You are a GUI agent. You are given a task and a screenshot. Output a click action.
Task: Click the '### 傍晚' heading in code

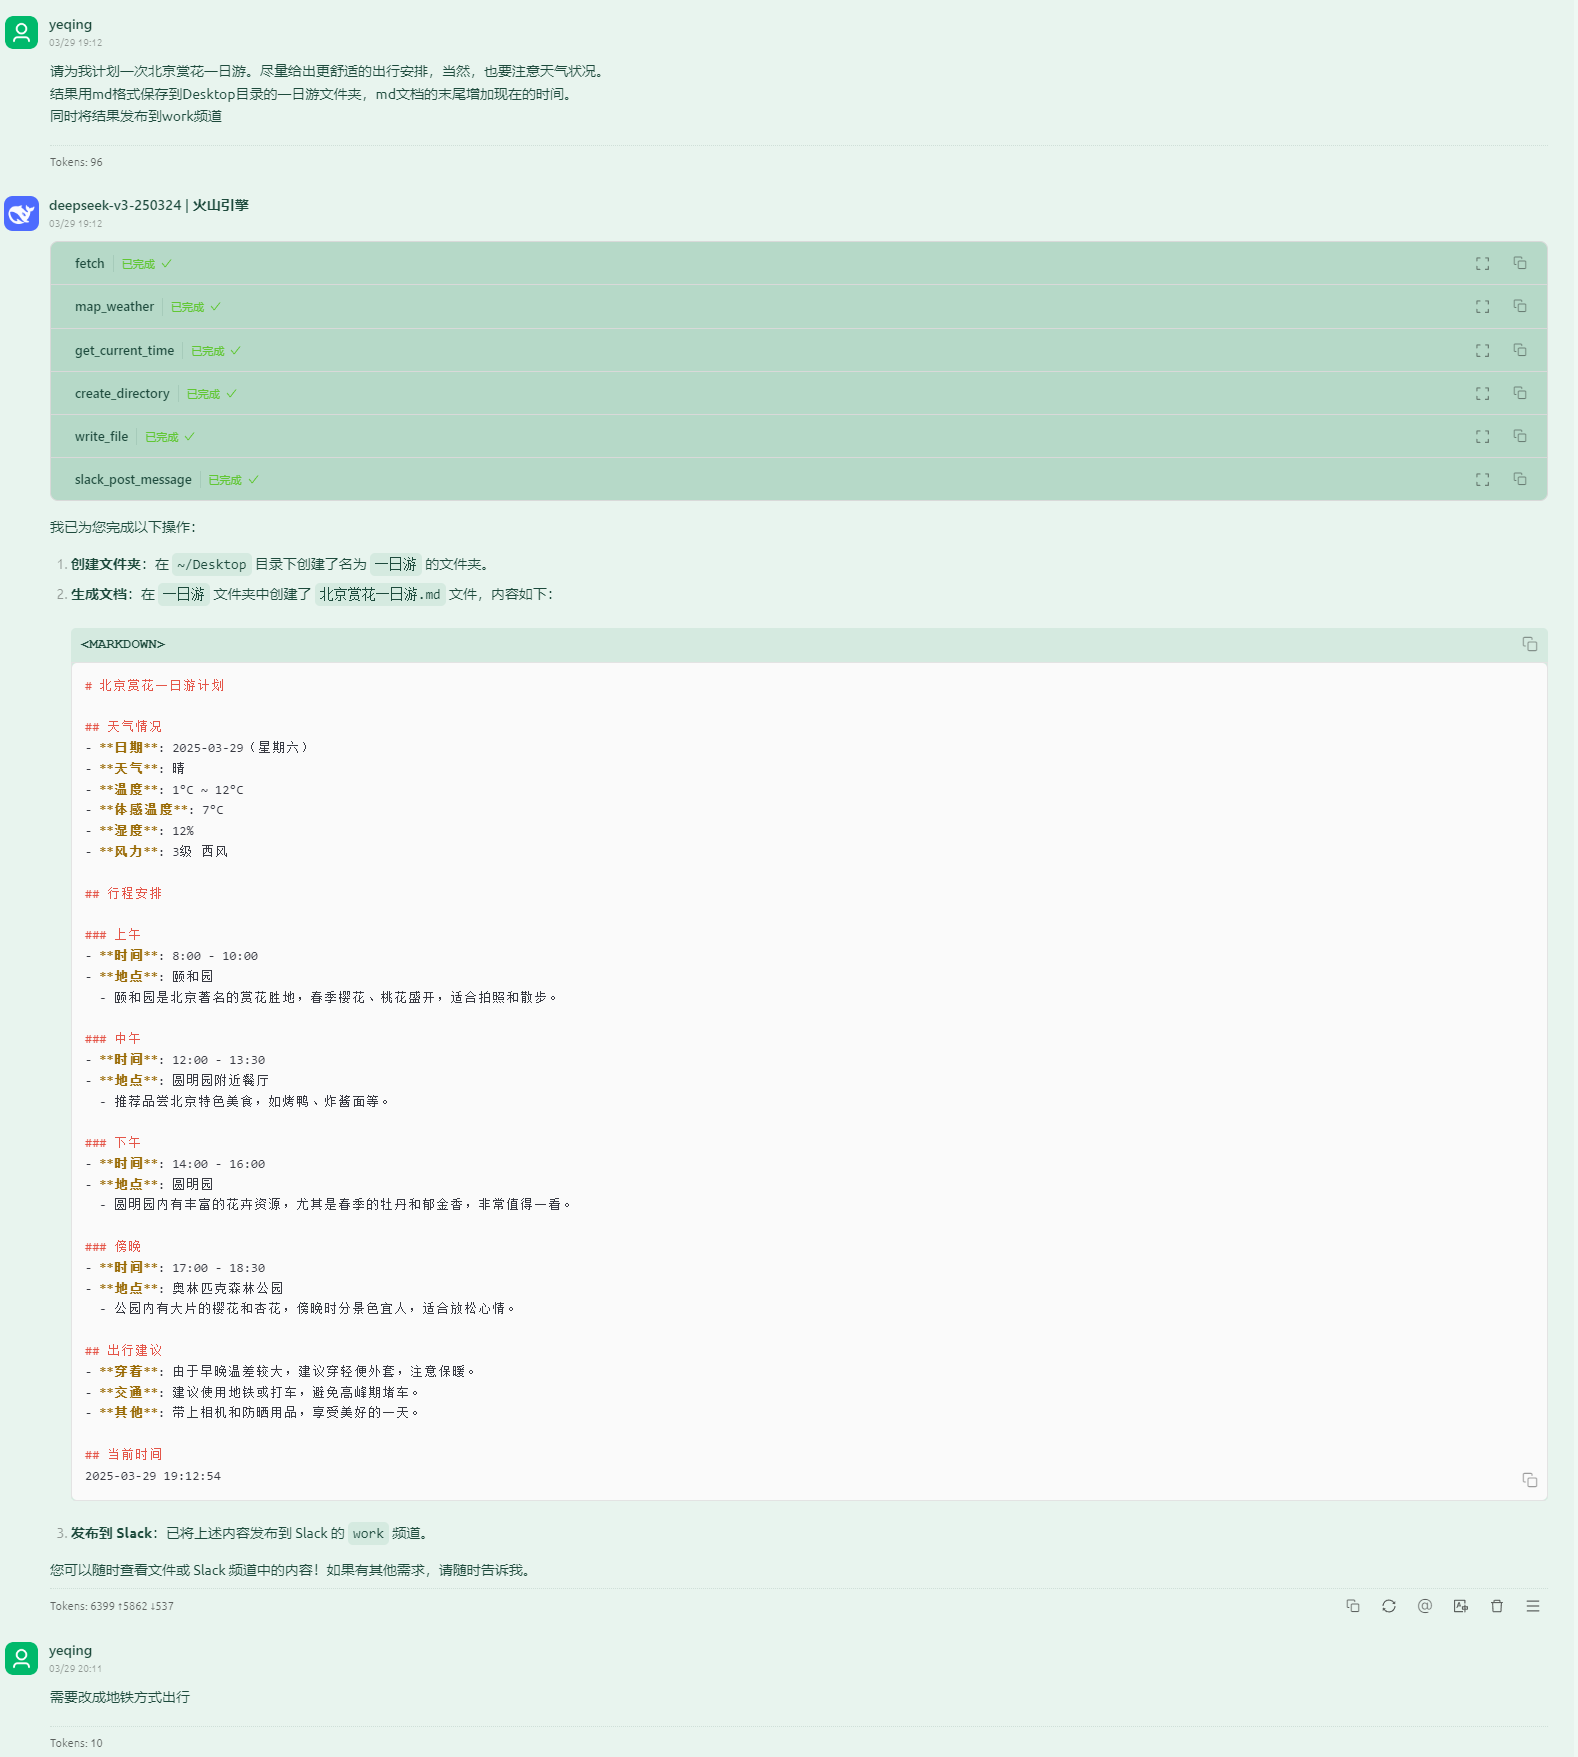click(113, 1247)
